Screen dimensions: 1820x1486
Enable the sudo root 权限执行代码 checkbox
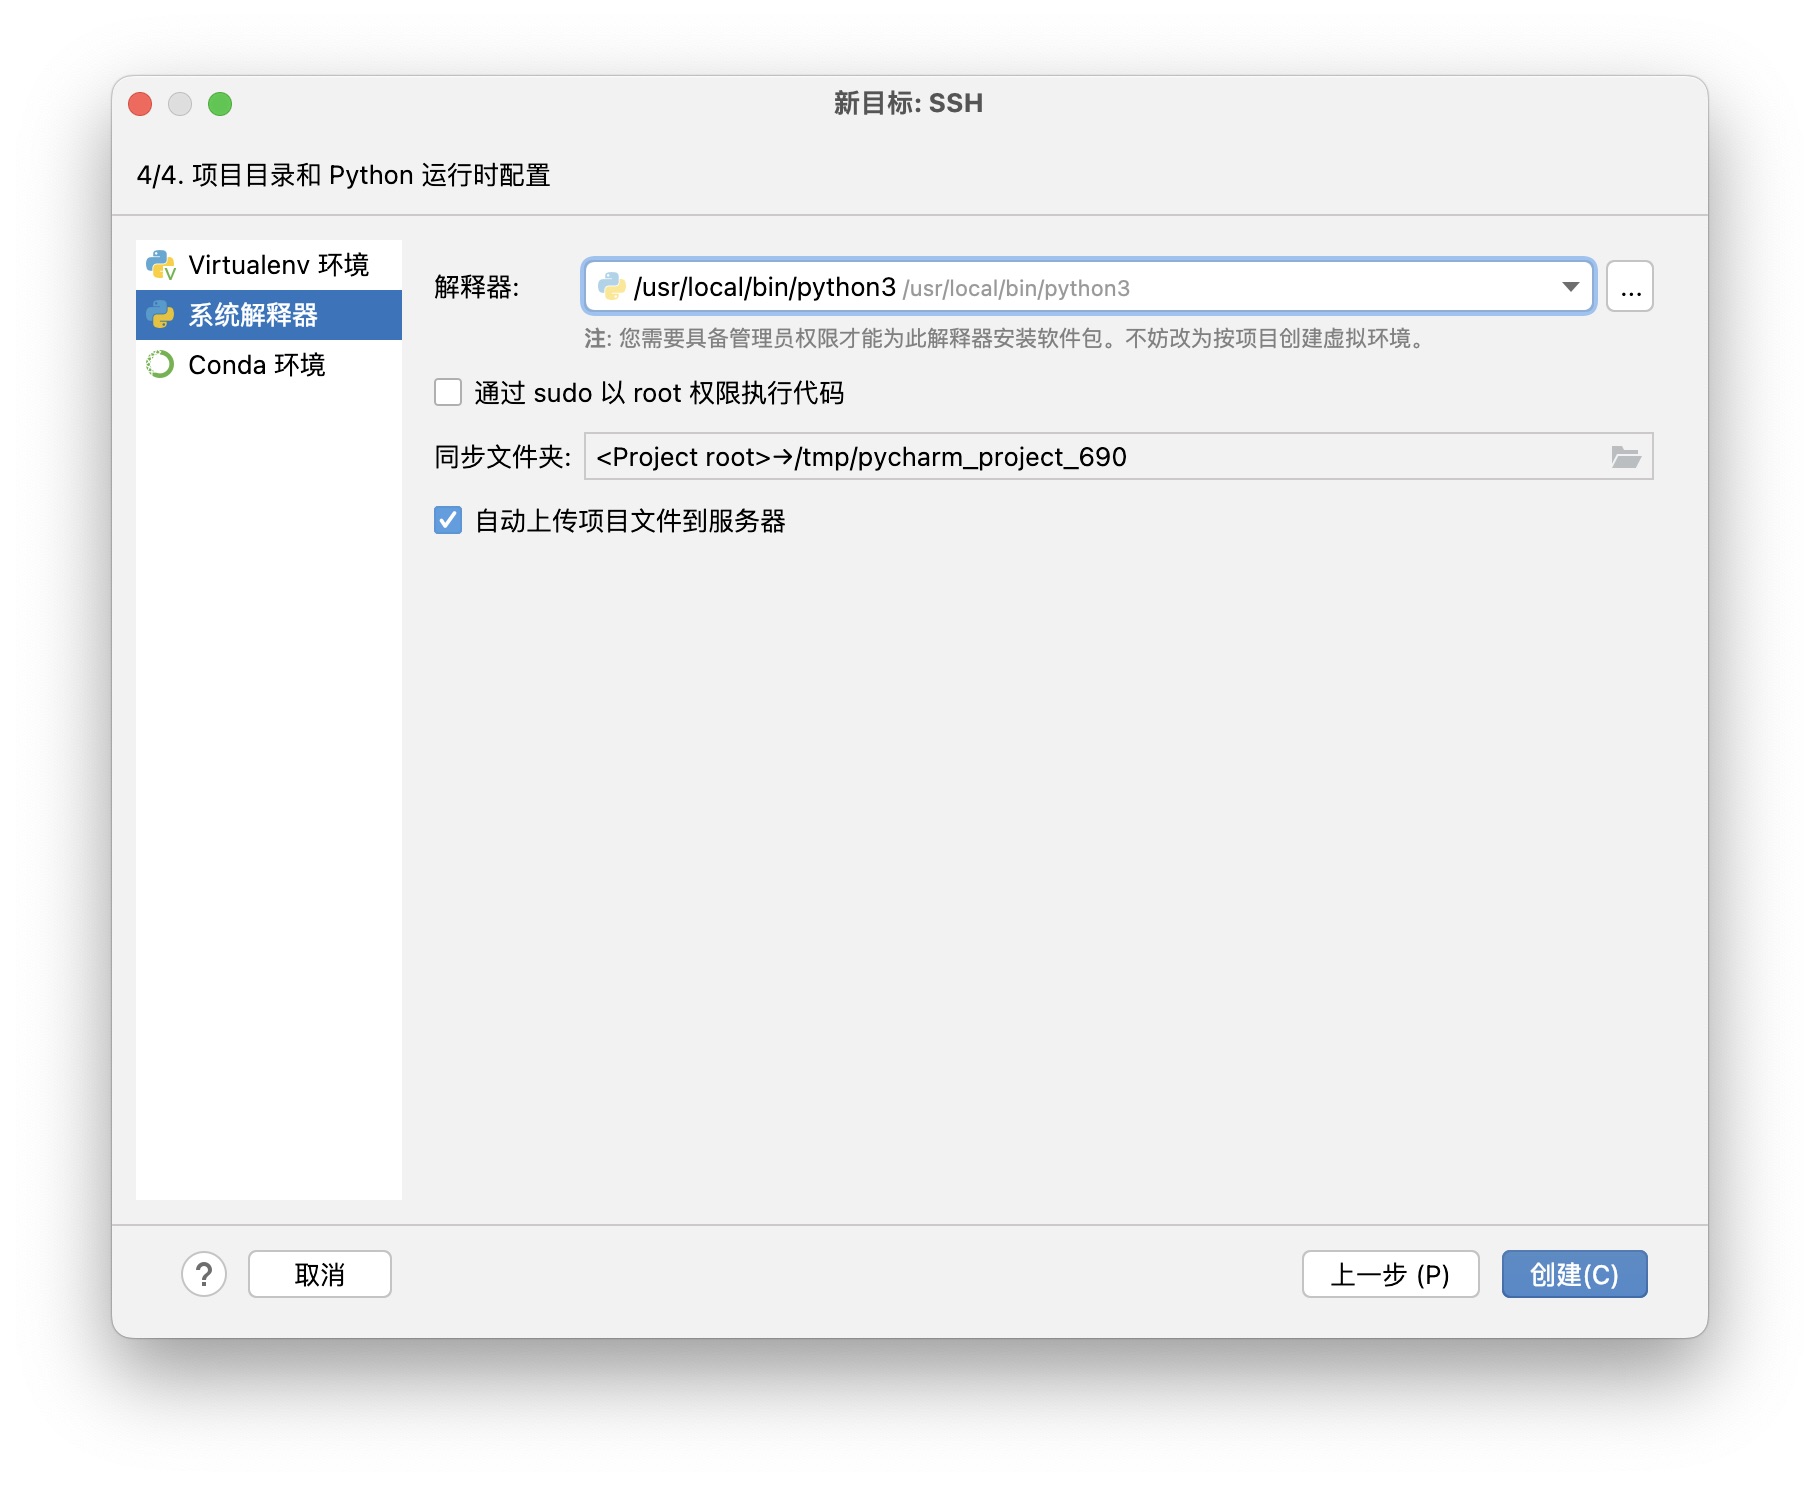448,392
